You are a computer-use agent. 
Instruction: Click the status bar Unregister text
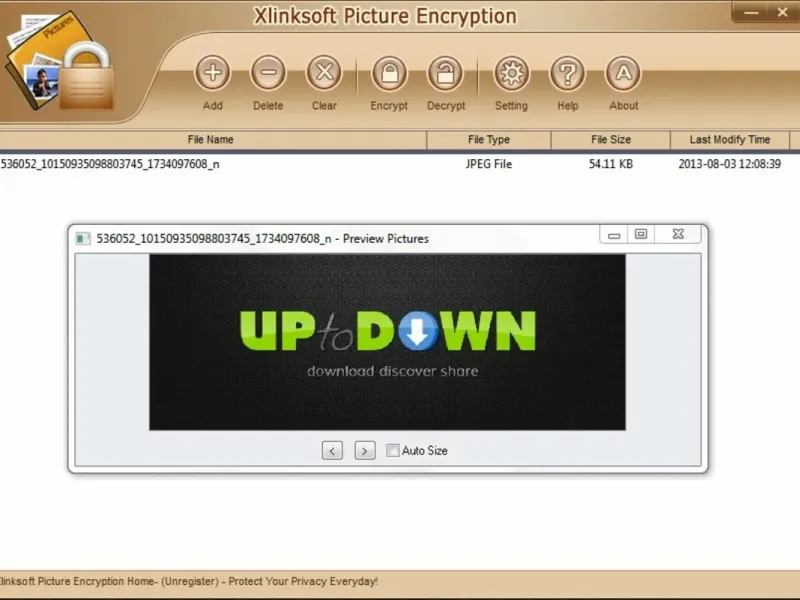(x=190, y=582)
